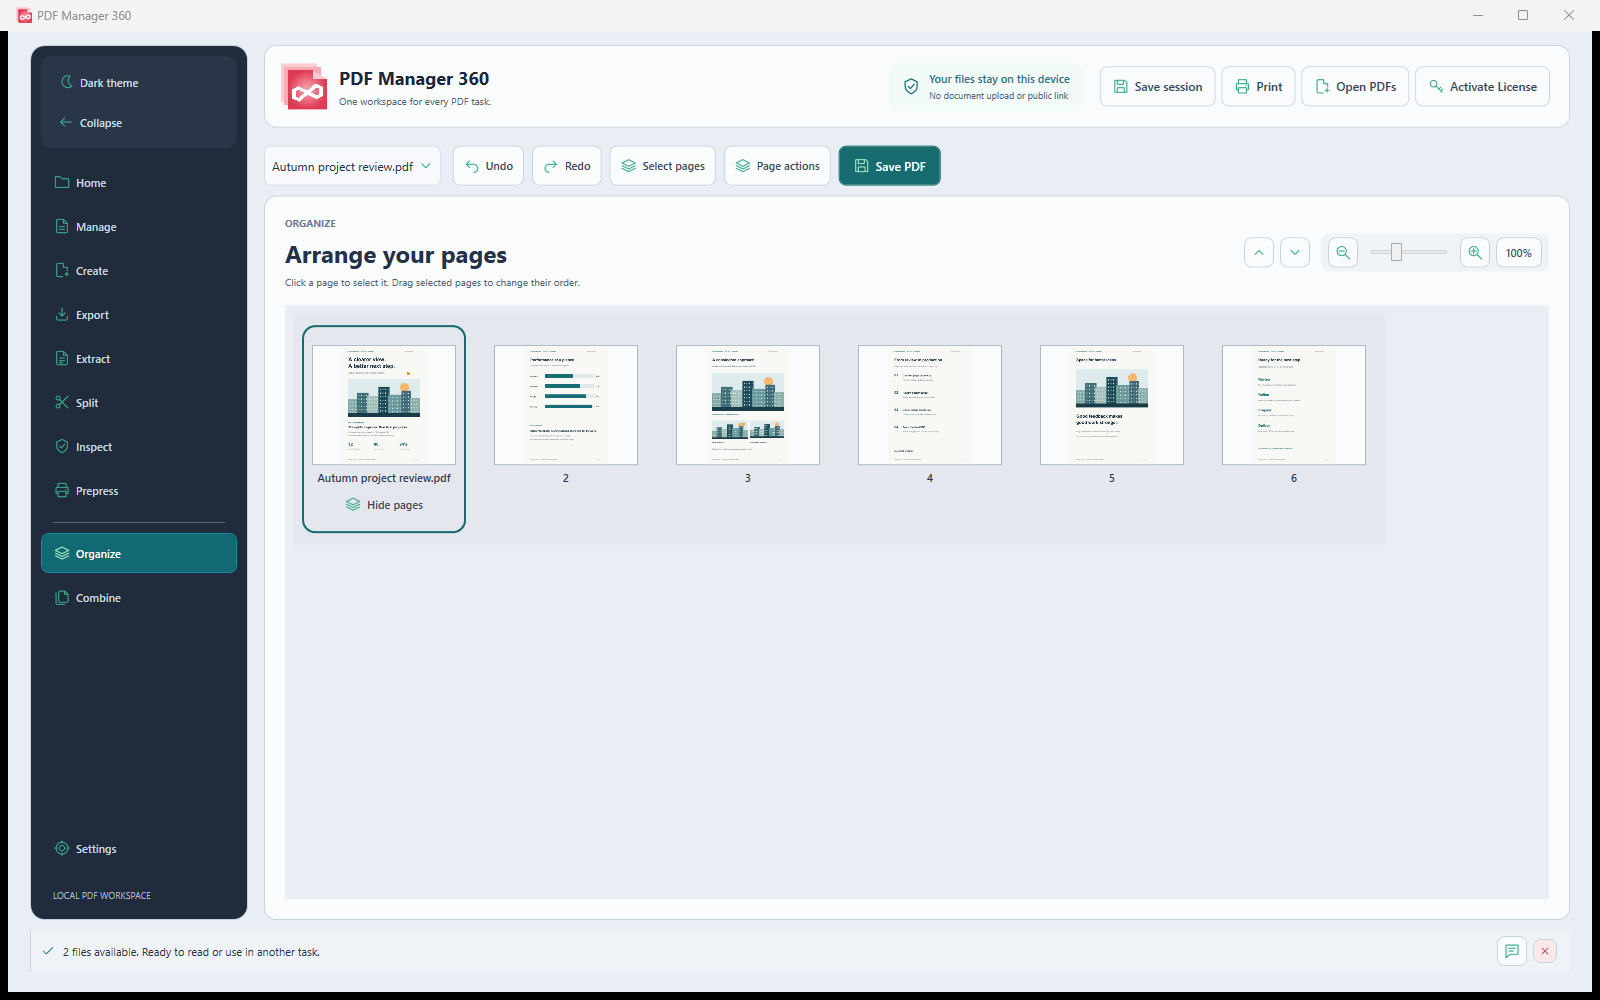Click the down chevron button
Viewport: 1600px width, 1000px height.
point(1295,253)
